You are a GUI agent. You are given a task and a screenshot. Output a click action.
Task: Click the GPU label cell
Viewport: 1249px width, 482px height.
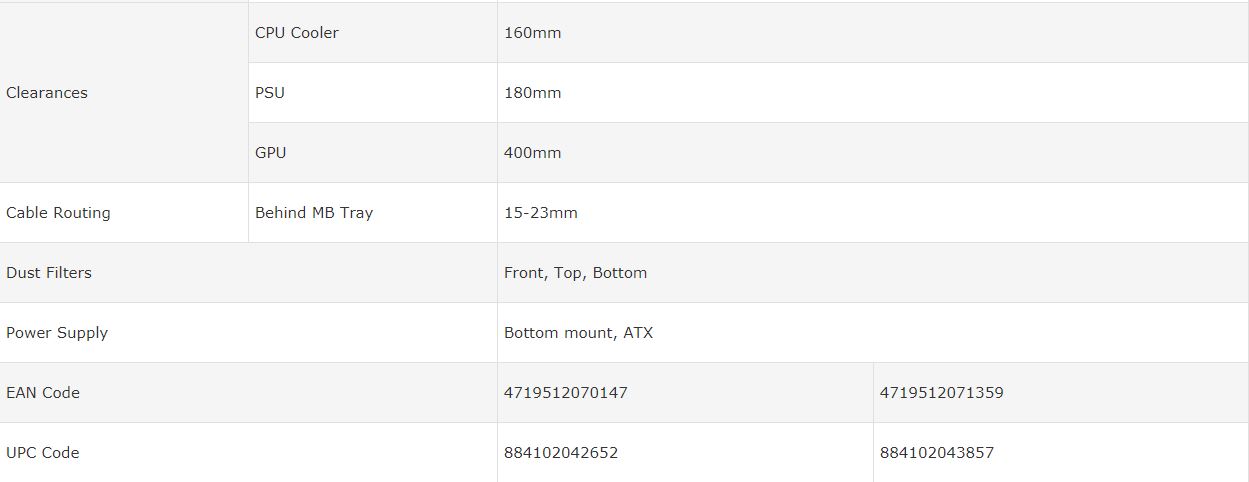click(271, 153)
